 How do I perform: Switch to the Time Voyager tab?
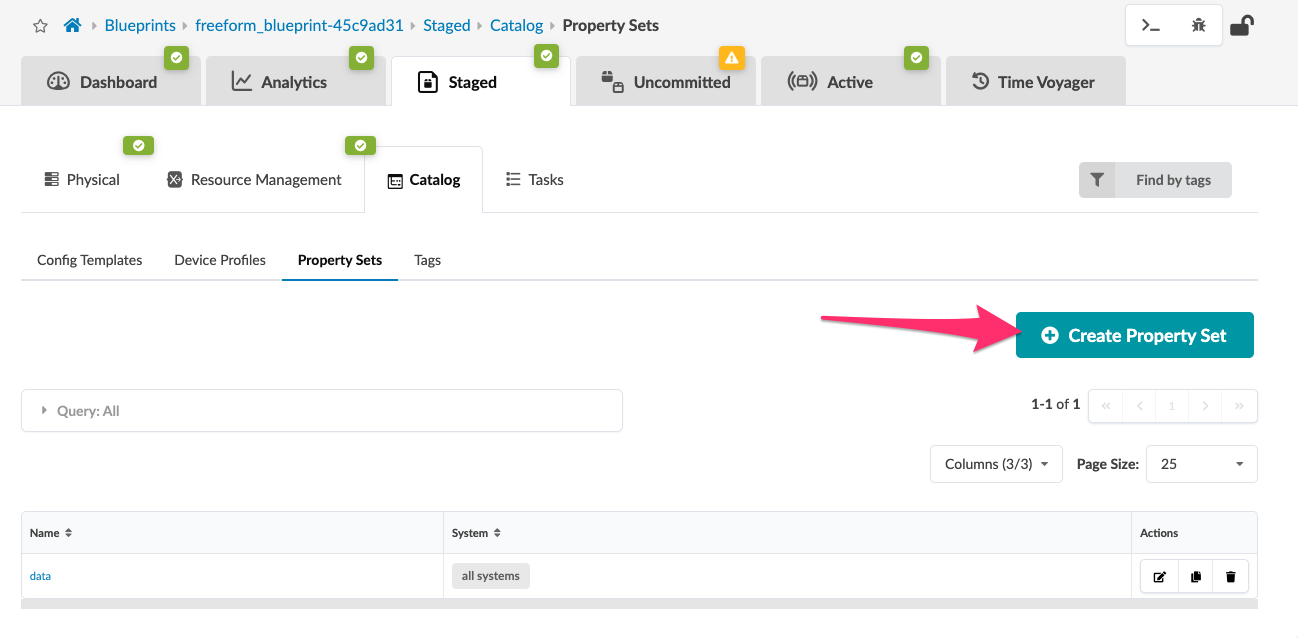tap(1033, 82)
